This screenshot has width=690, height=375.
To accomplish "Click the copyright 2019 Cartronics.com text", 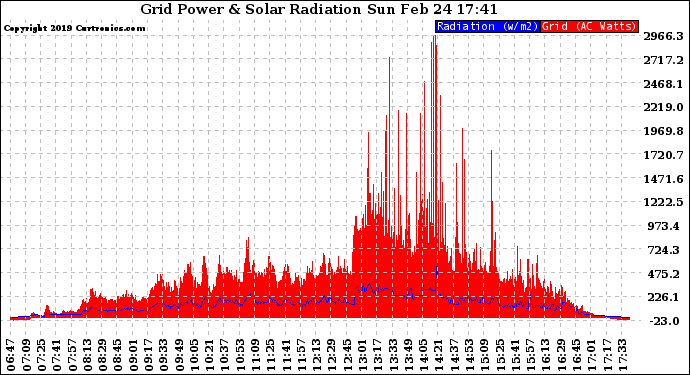I will (x=74, y=28).
